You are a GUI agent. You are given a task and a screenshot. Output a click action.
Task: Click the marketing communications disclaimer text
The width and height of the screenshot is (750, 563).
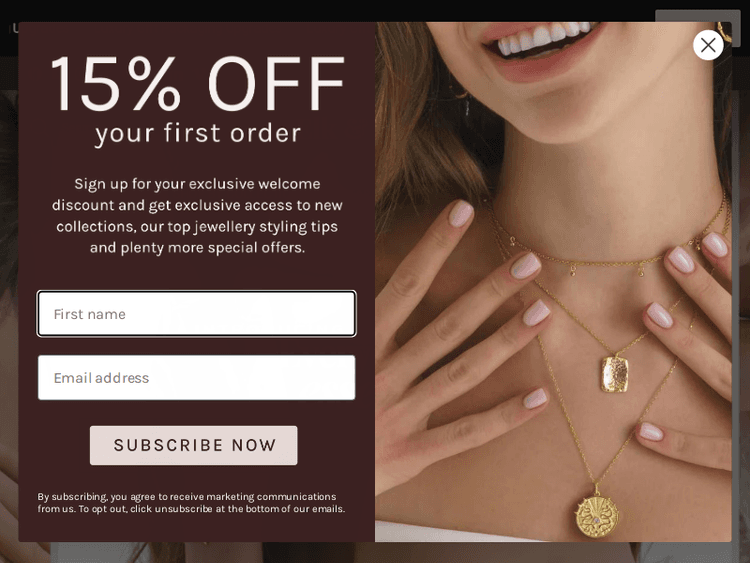pyautogui.click(x=191, y=503)
